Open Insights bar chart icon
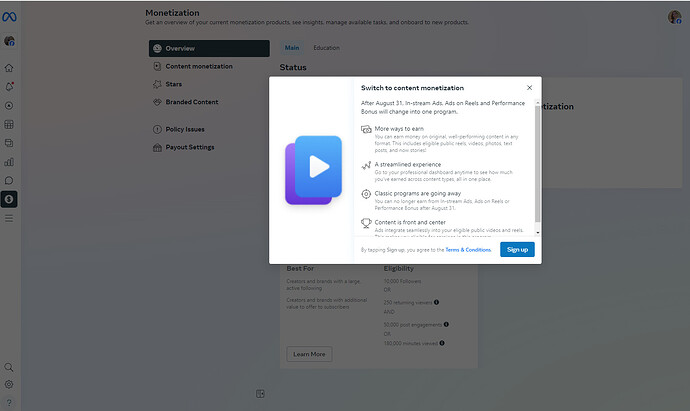 9,162
